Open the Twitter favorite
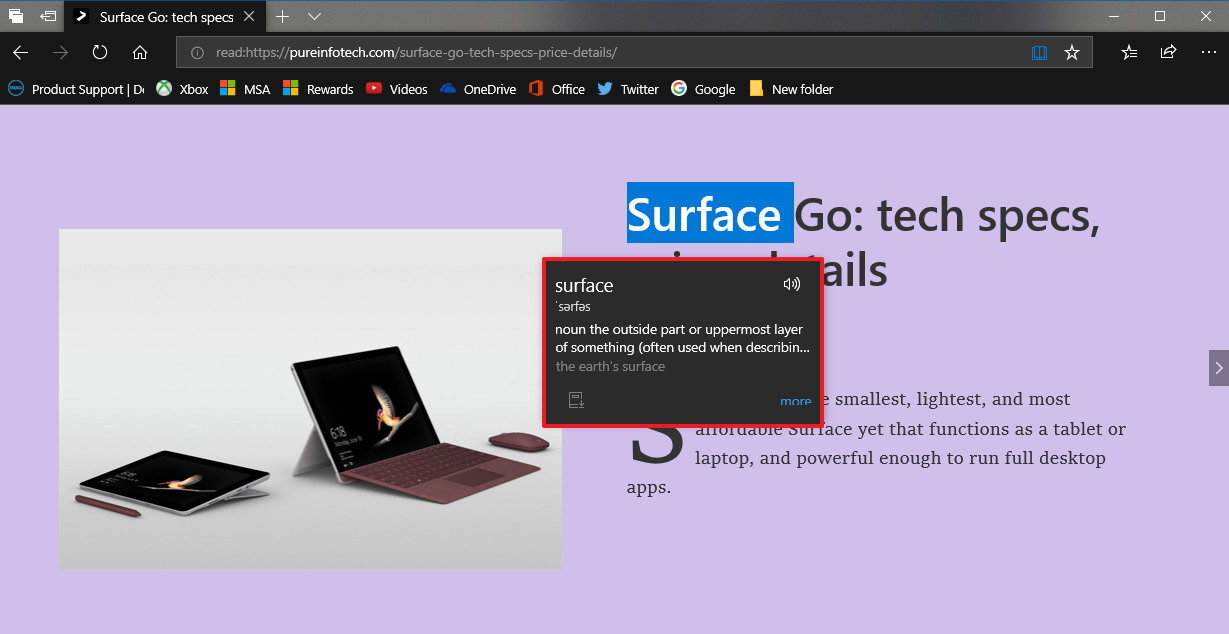Image resolution: width=1229 pixels, height=634 pixels. 628,89
